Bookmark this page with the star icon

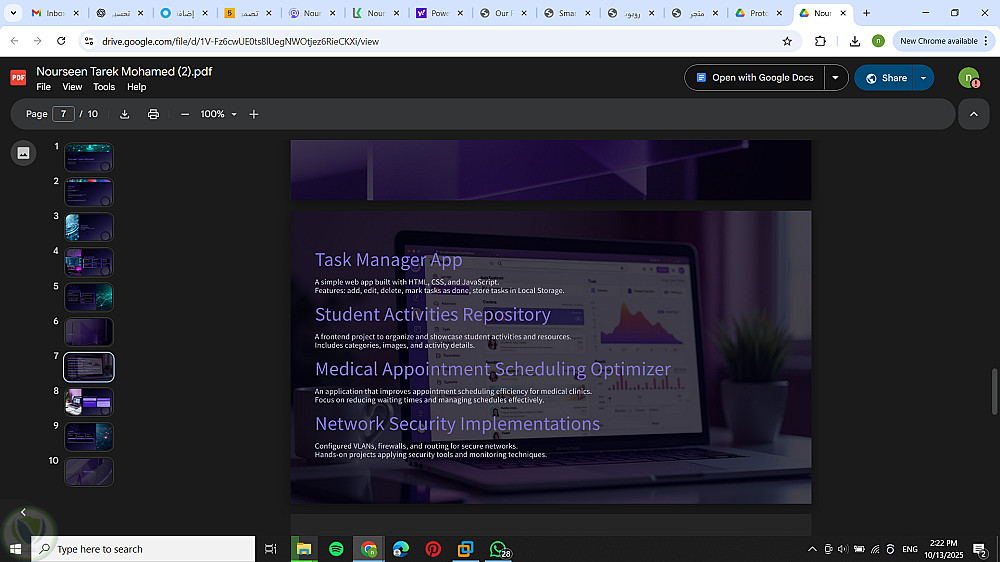pos(787,41)
